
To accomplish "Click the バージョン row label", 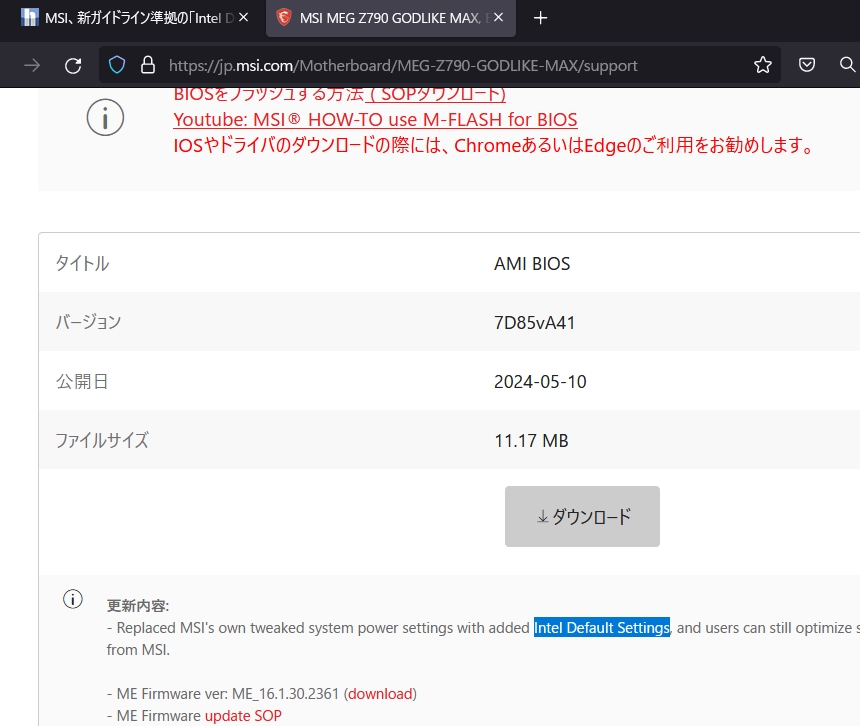I will click(88, 322).
